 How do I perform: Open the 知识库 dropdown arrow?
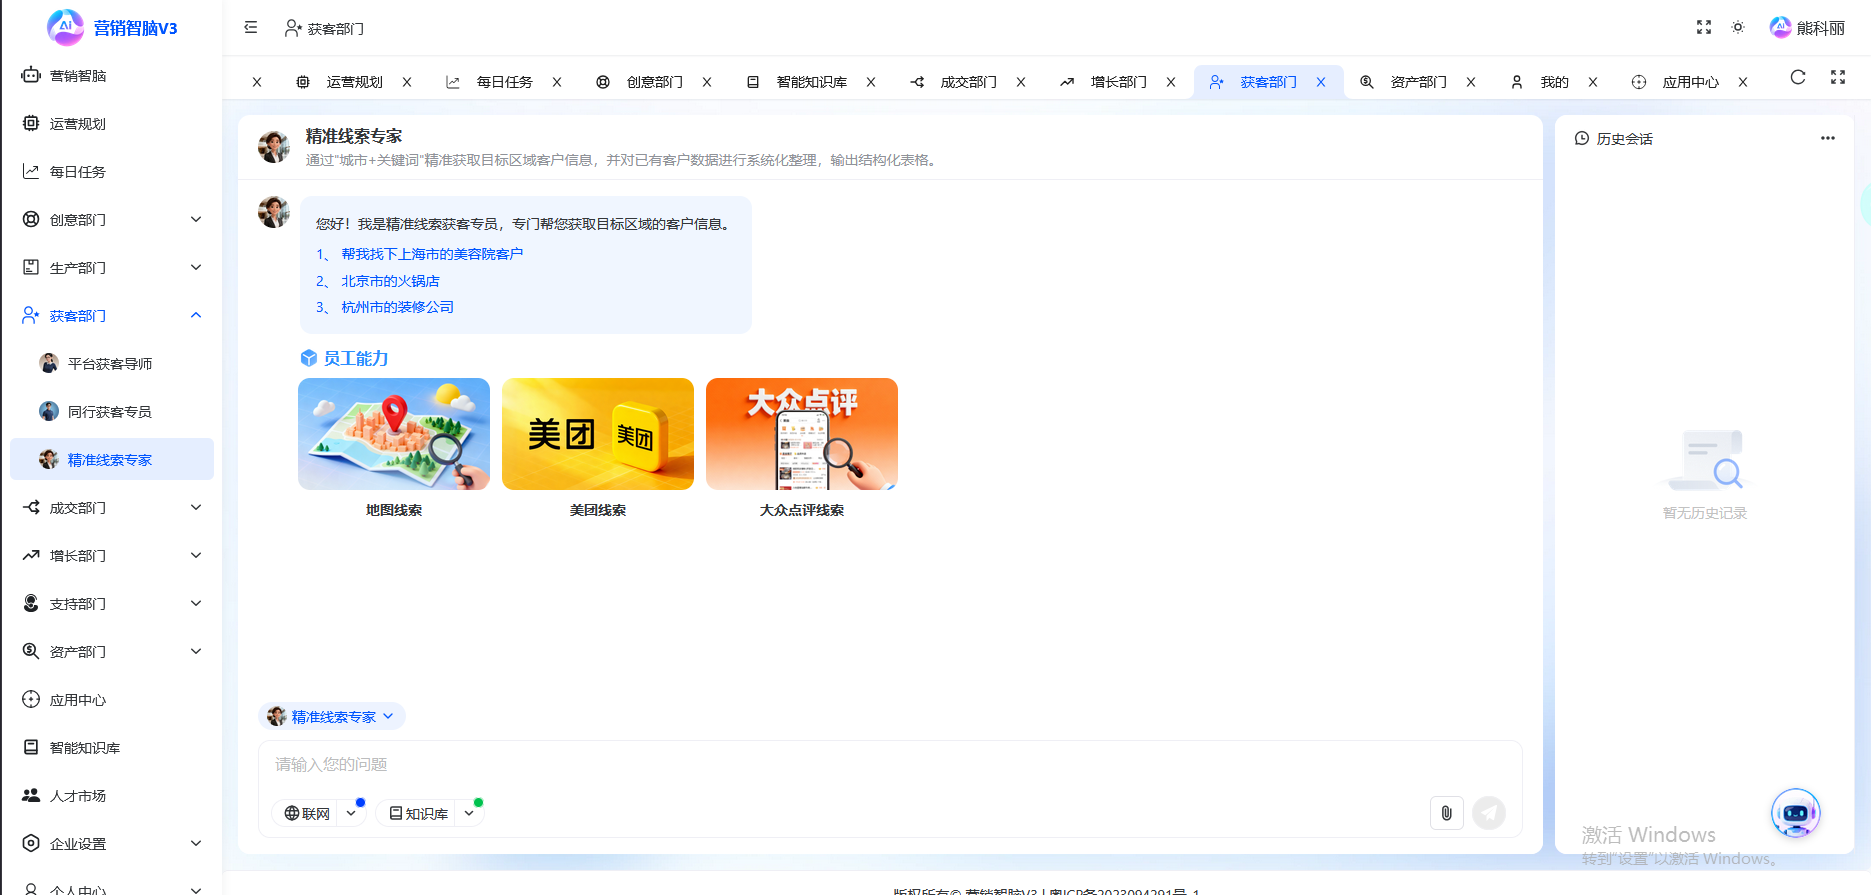click(469, 813)
